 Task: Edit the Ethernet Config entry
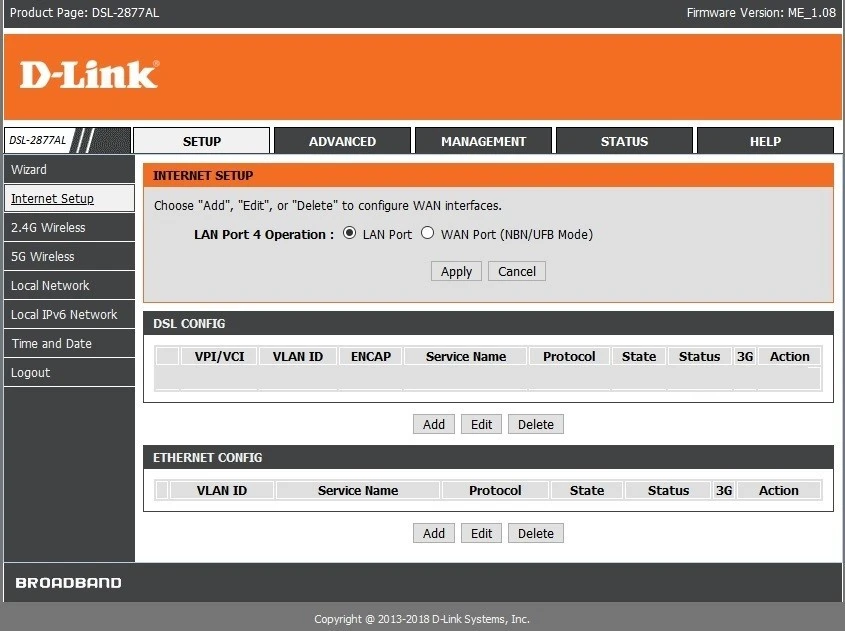click(x=481, y=533)
